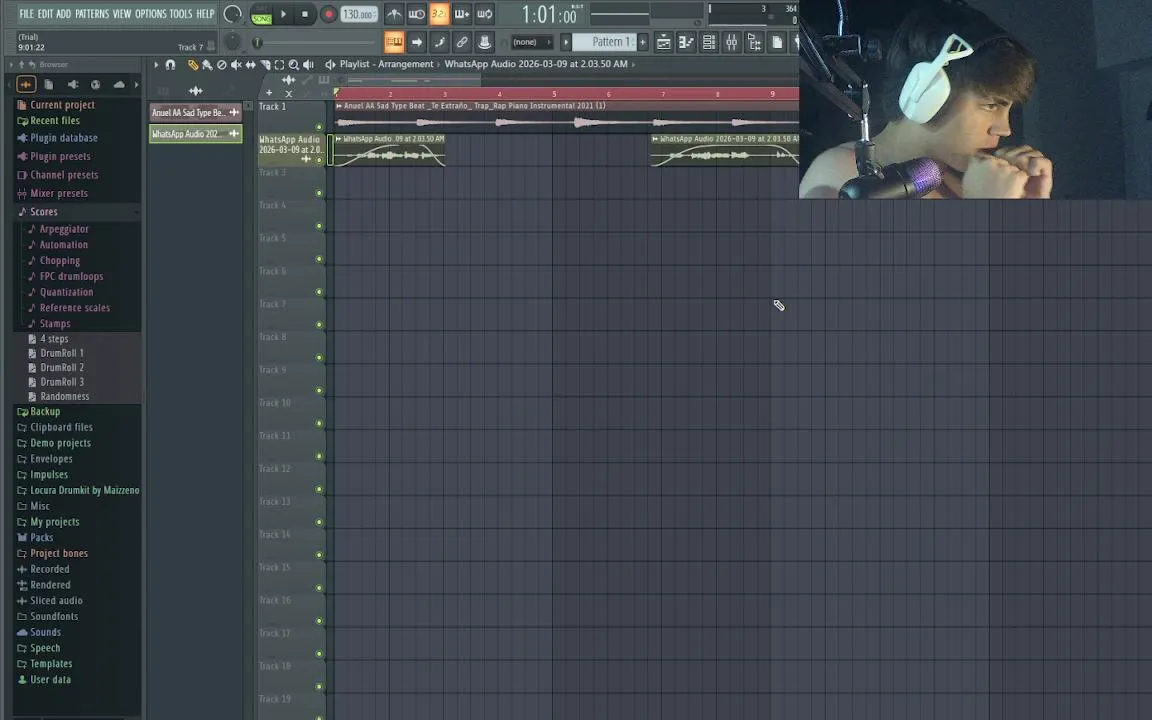Select the Zoom tool
Viewport: 1152px width, 720px height.
[294, 65]
